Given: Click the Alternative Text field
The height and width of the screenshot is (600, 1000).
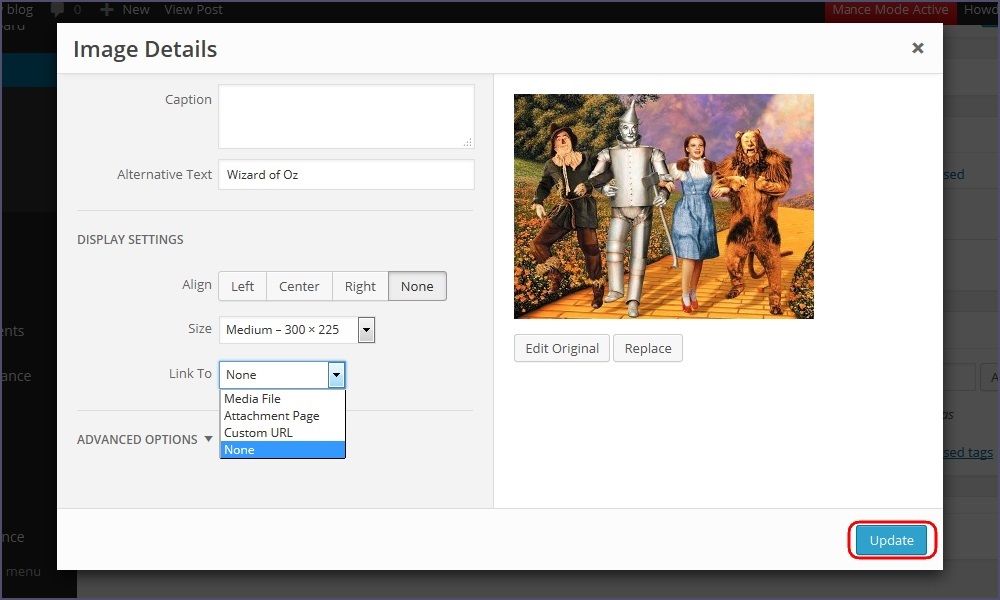Looking at the screenshot, I should pyautogui.click(x=345, y=174).
